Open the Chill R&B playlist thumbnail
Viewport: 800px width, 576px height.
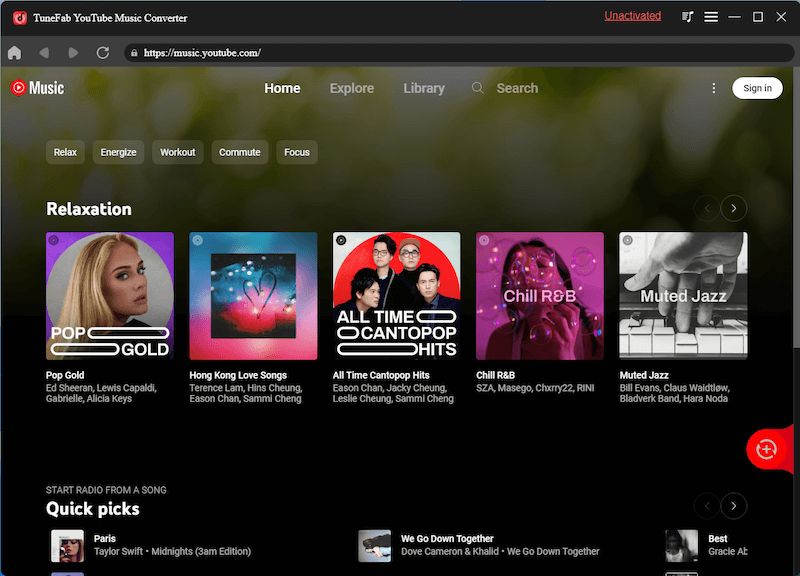540,296
